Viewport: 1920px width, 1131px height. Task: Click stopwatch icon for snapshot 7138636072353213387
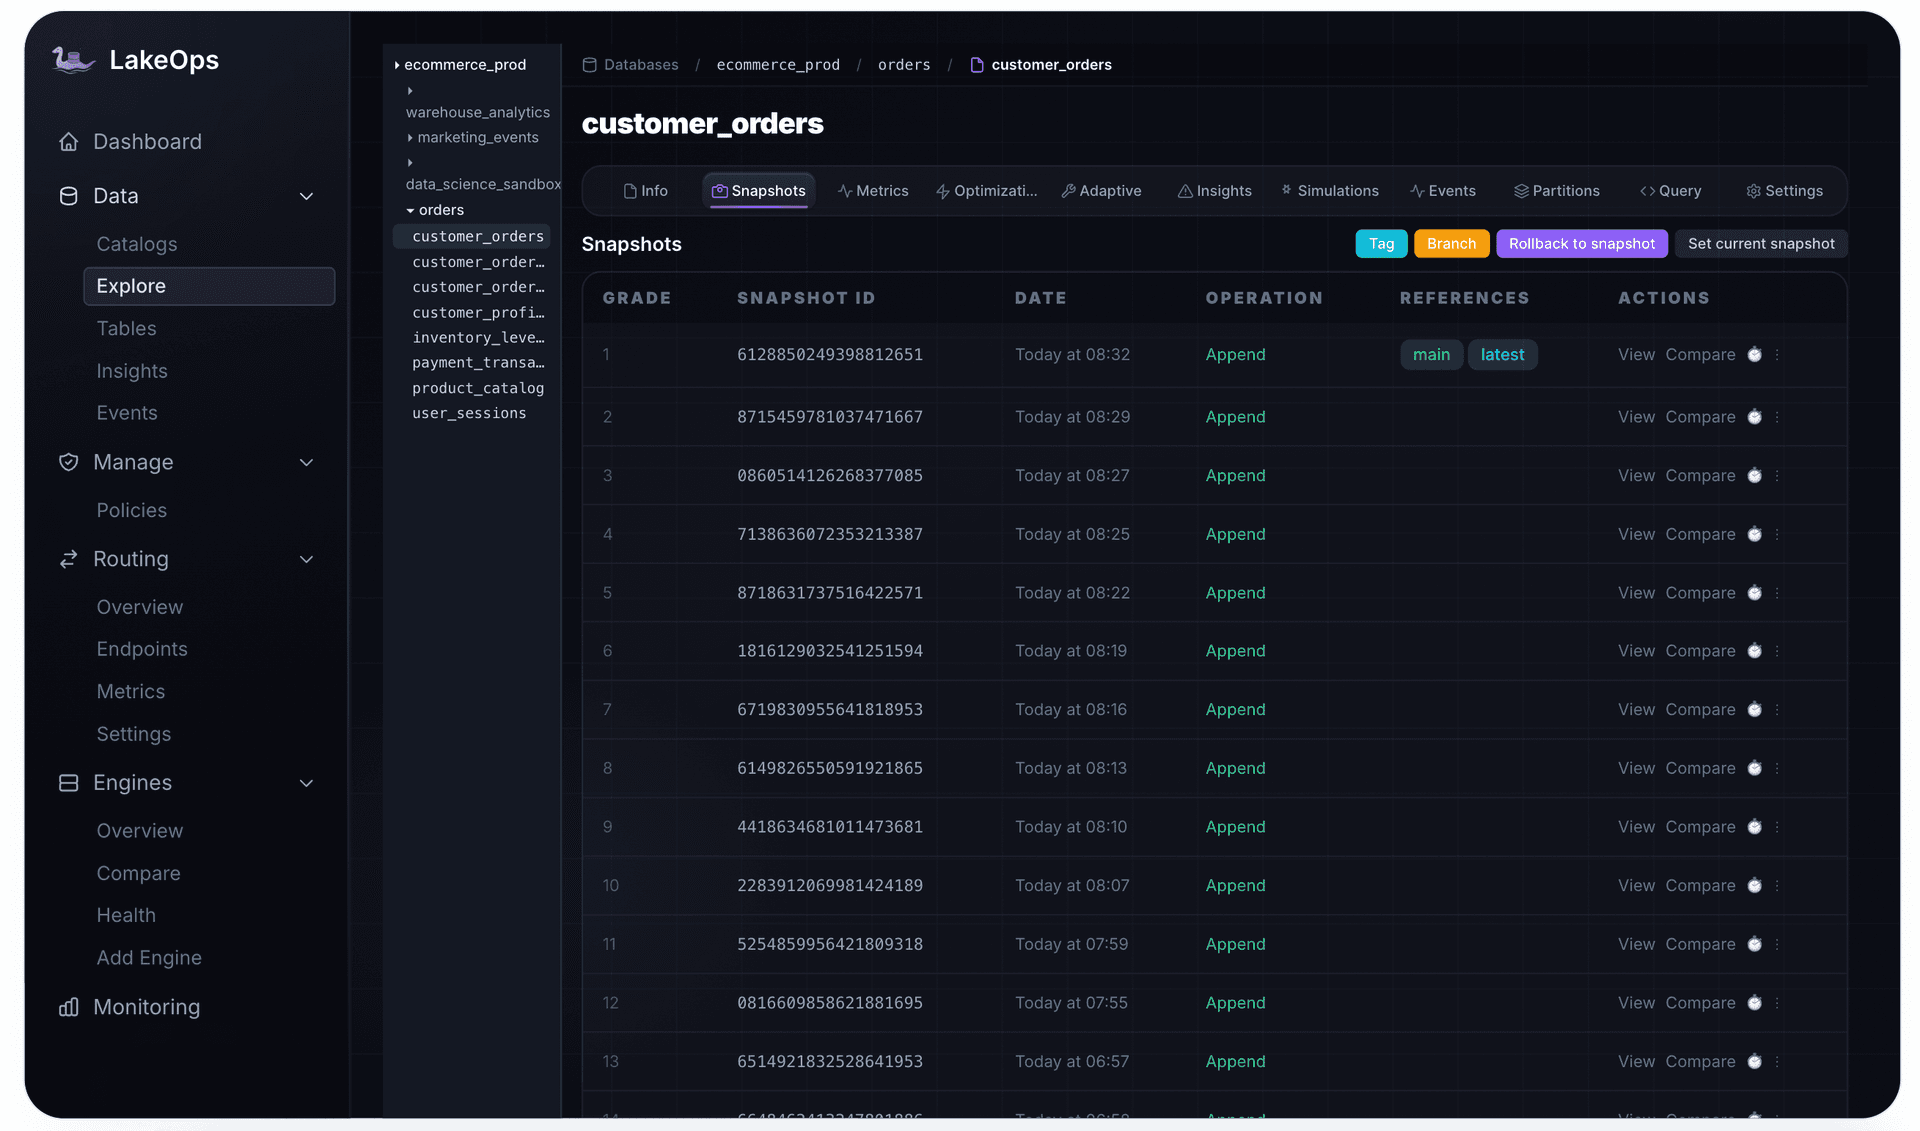click(1754, 534)
